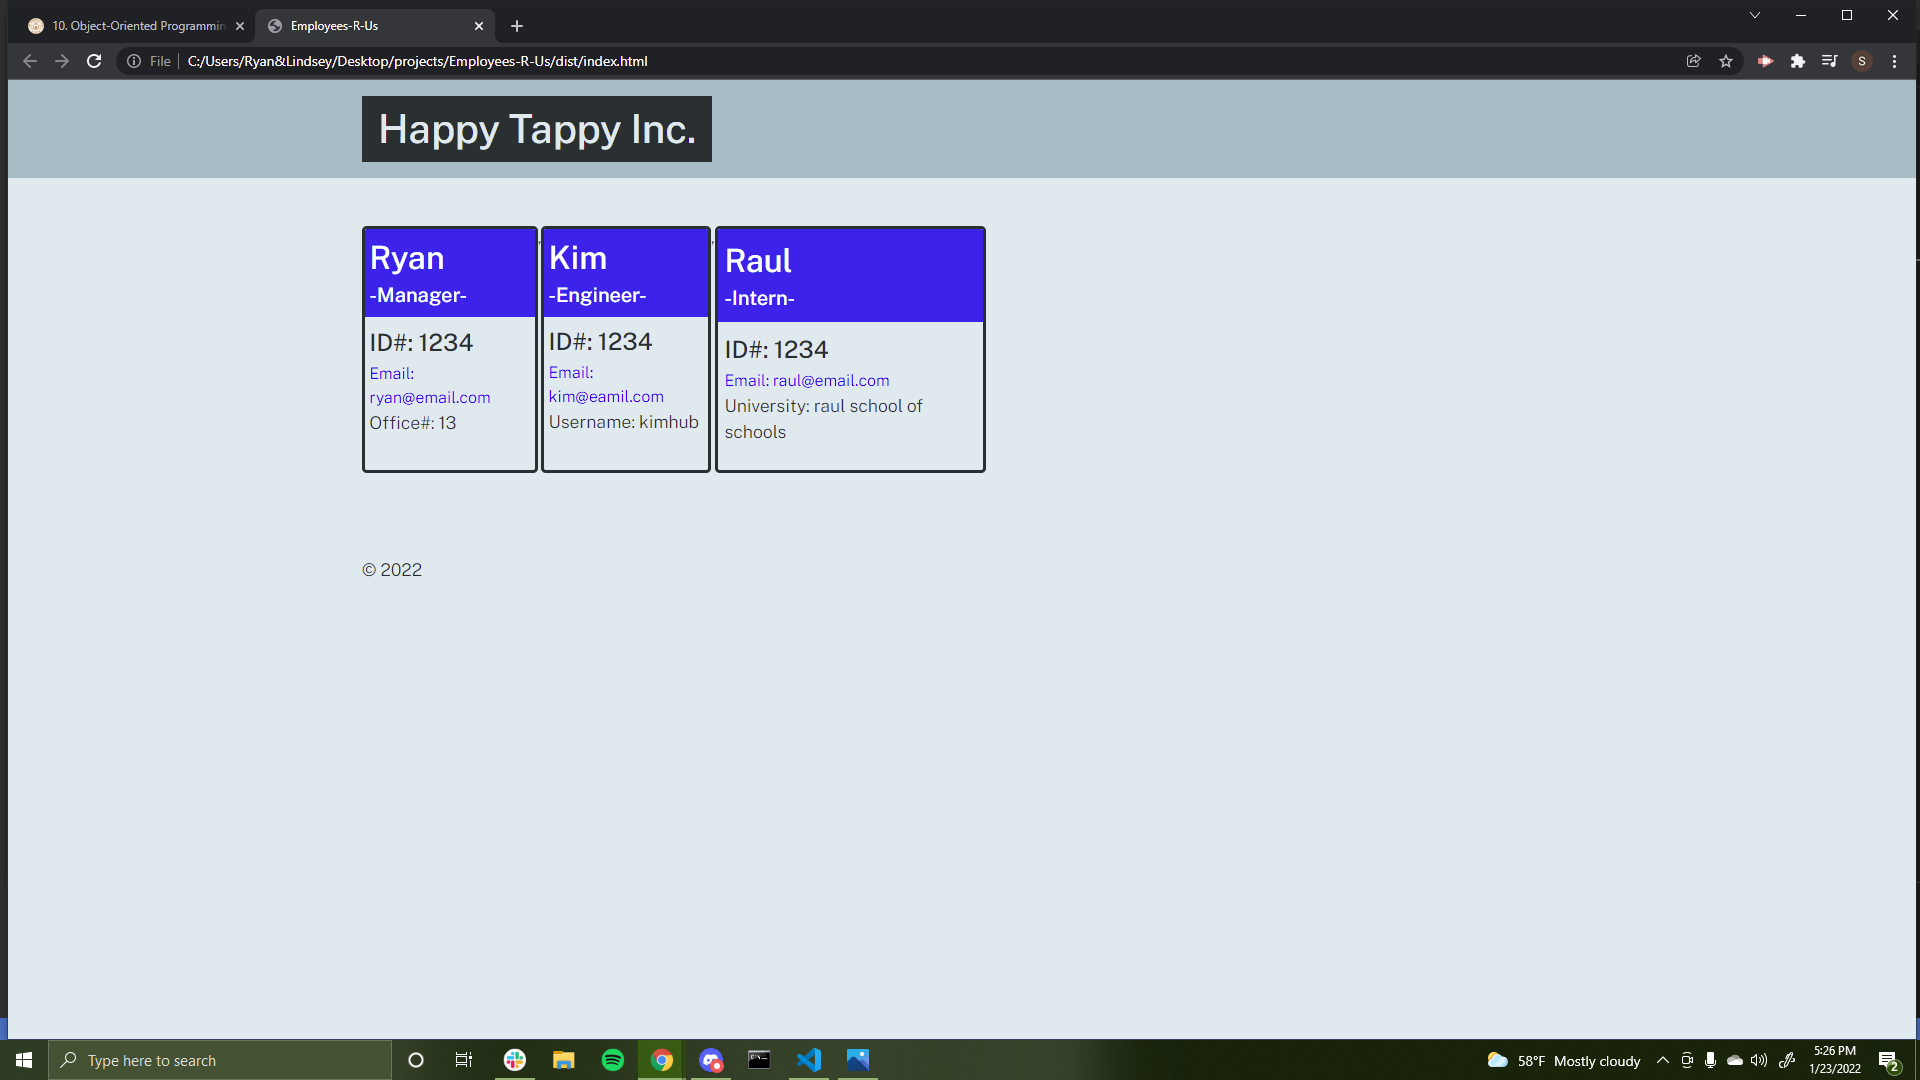Click raul@email.com email link
The width and height of the screenshot is (1920, 1080).
pyautogui.click(x=830, y=380)
